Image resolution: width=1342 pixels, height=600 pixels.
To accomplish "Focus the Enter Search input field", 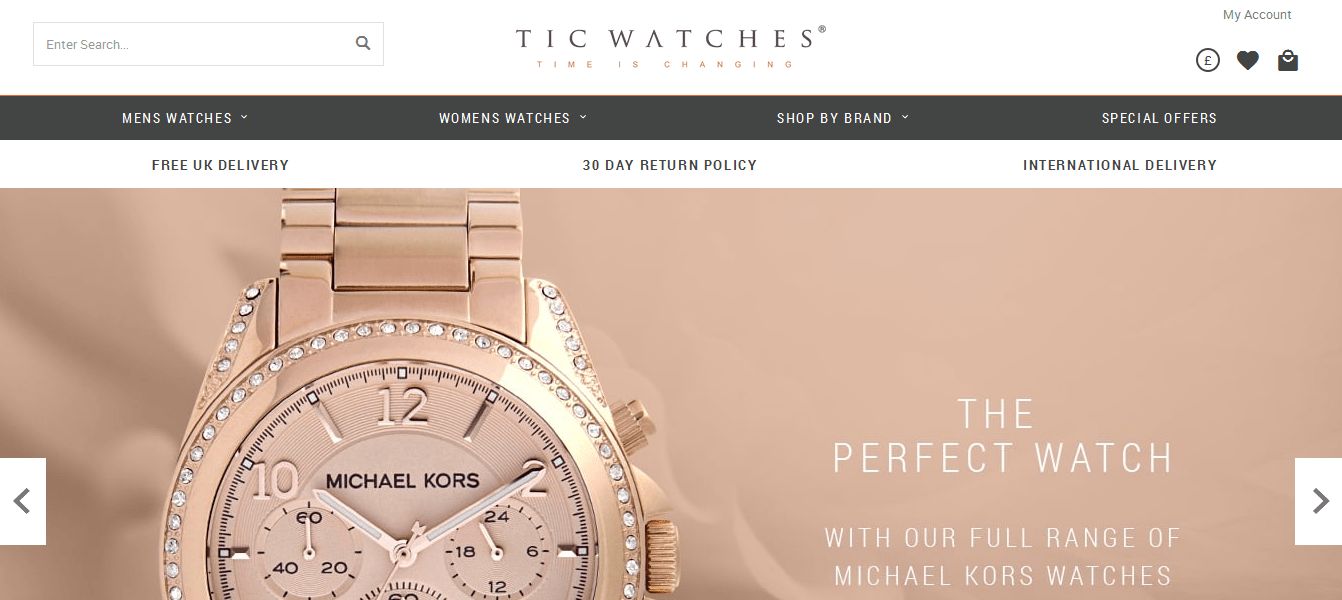I will pos(195,44).
